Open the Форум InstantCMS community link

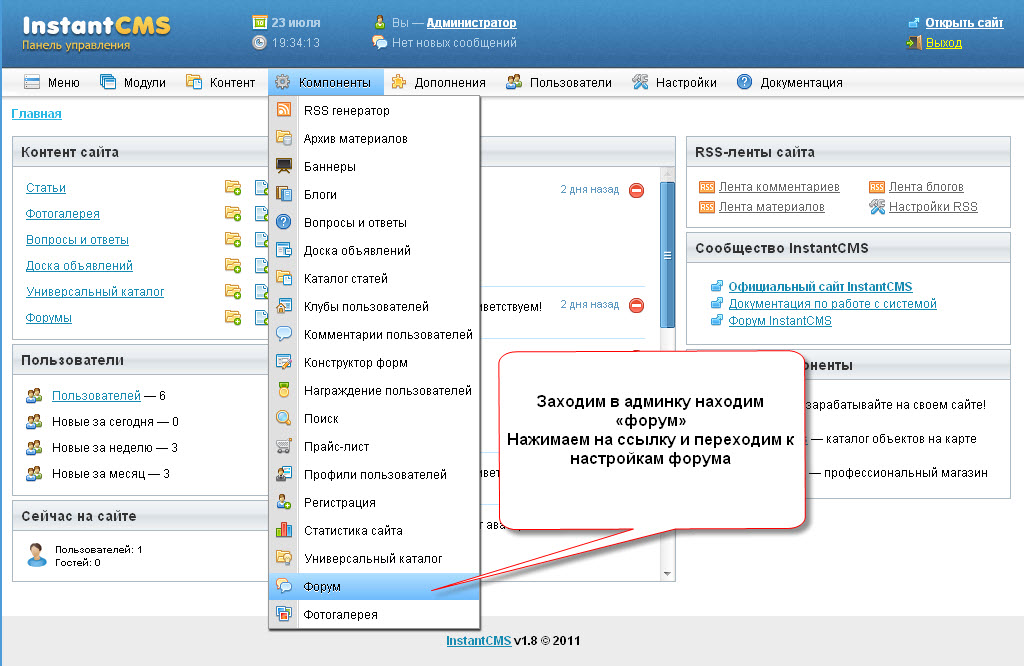pos(780,321)
